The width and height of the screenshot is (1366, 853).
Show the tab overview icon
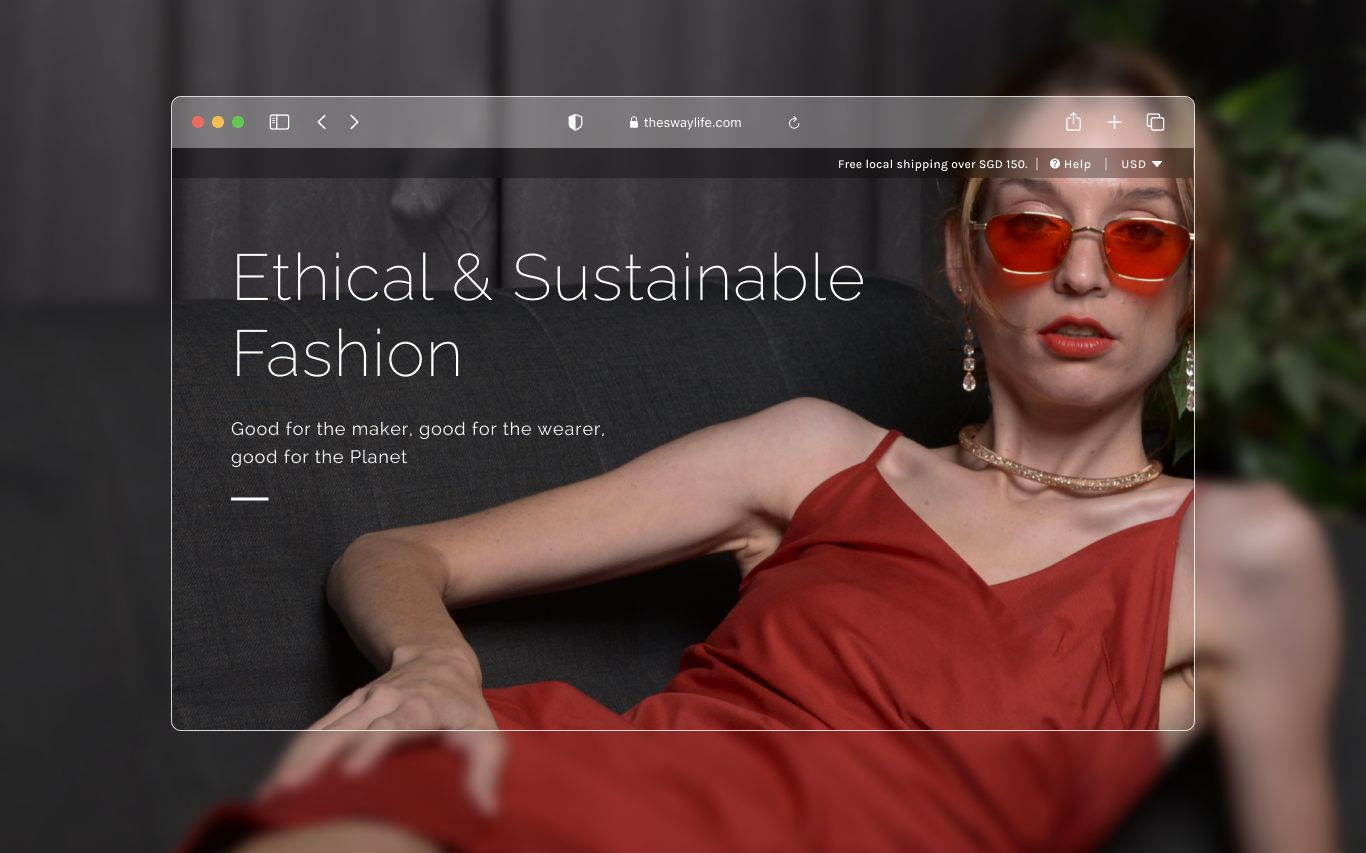pyautogui.click(x=1155, y=122)
